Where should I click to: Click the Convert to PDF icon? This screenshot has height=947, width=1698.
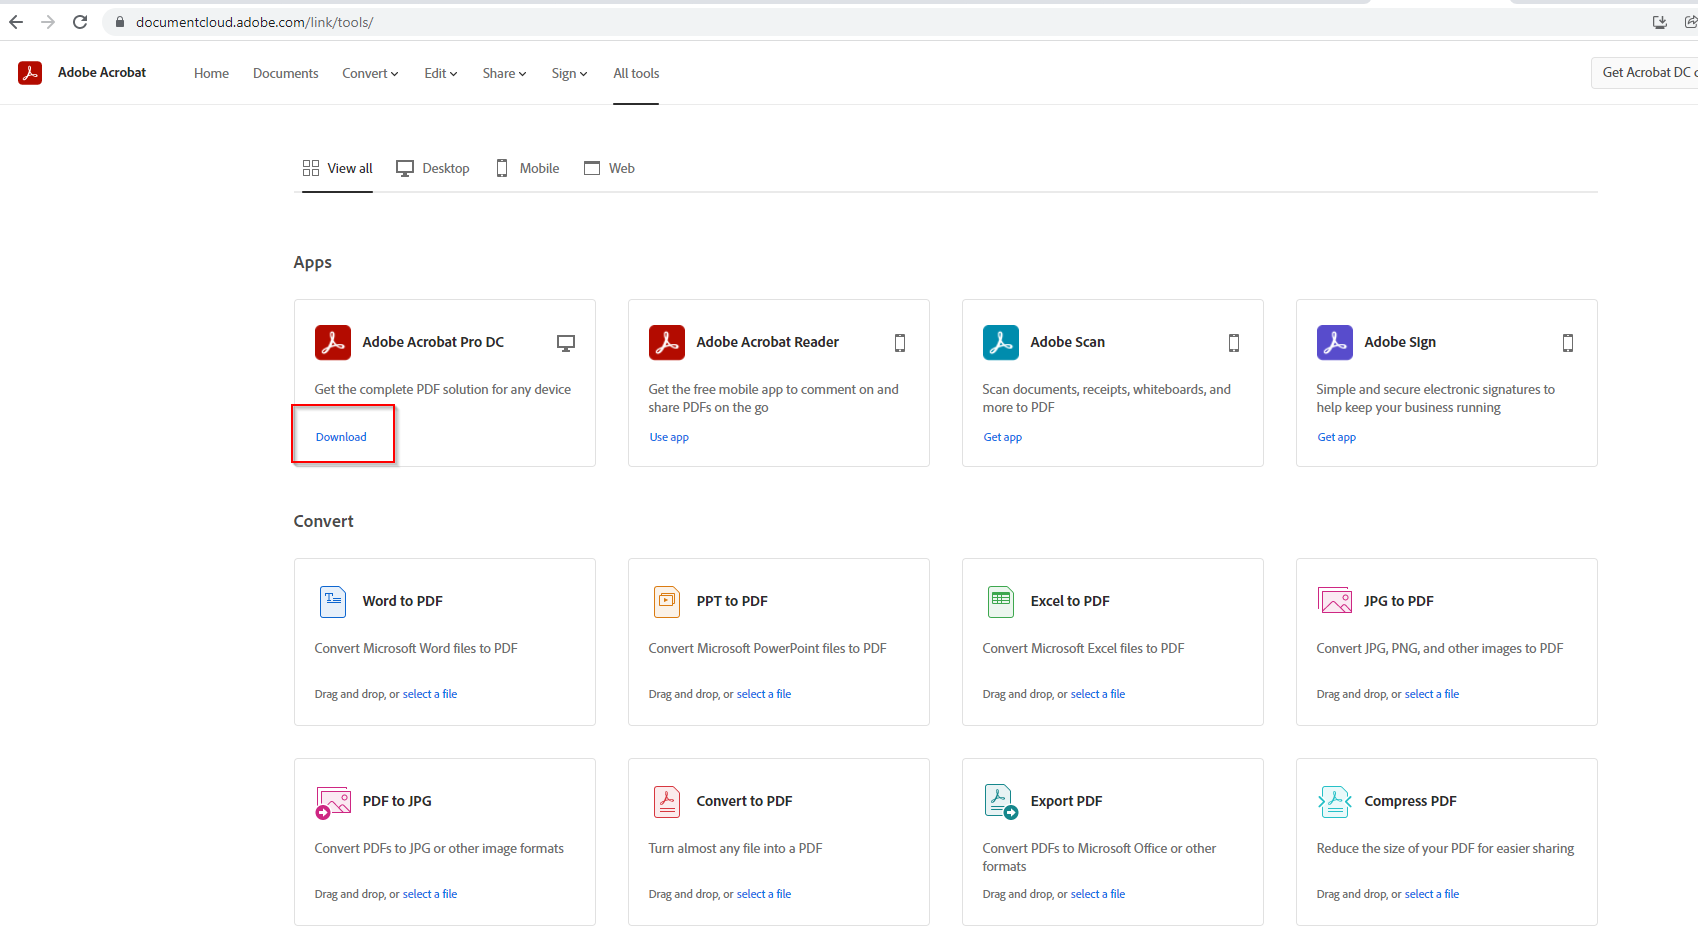pyautogui.click(x=667, y=801)
